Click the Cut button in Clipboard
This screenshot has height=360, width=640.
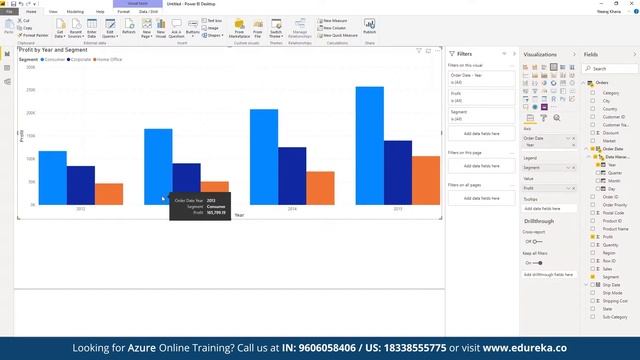[x=23, y=20]
